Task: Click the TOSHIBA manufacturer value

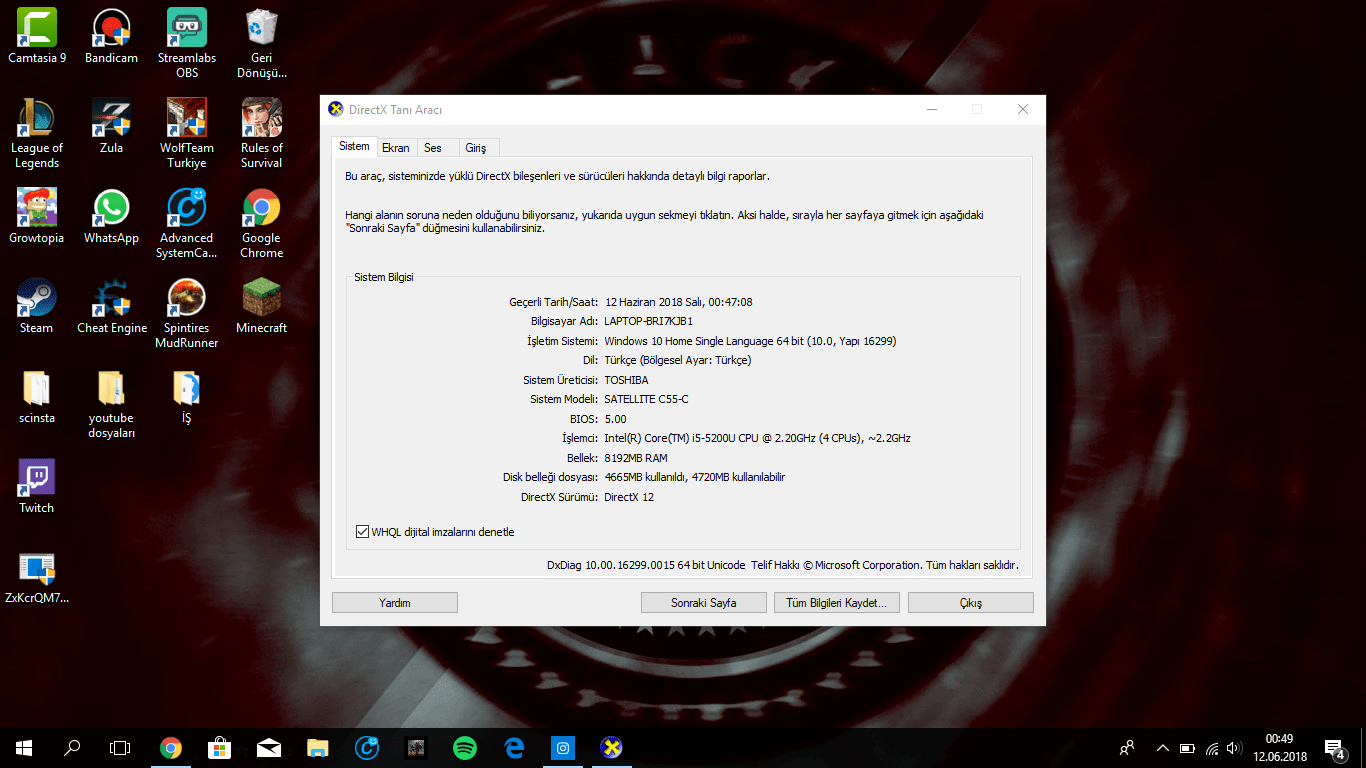Action: tap(627, 380)
